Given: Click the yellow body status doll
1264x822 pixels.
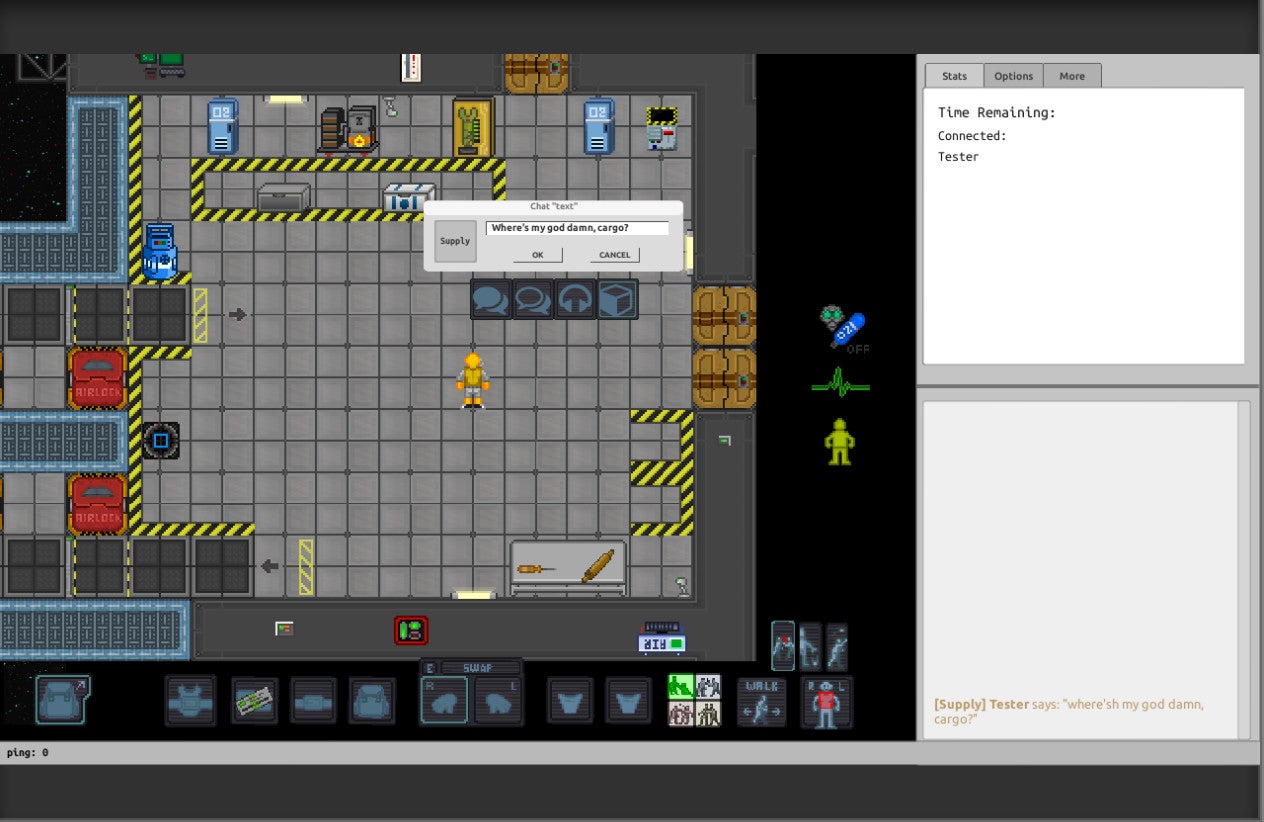Looking at the screenshot, I should (839, 441).
